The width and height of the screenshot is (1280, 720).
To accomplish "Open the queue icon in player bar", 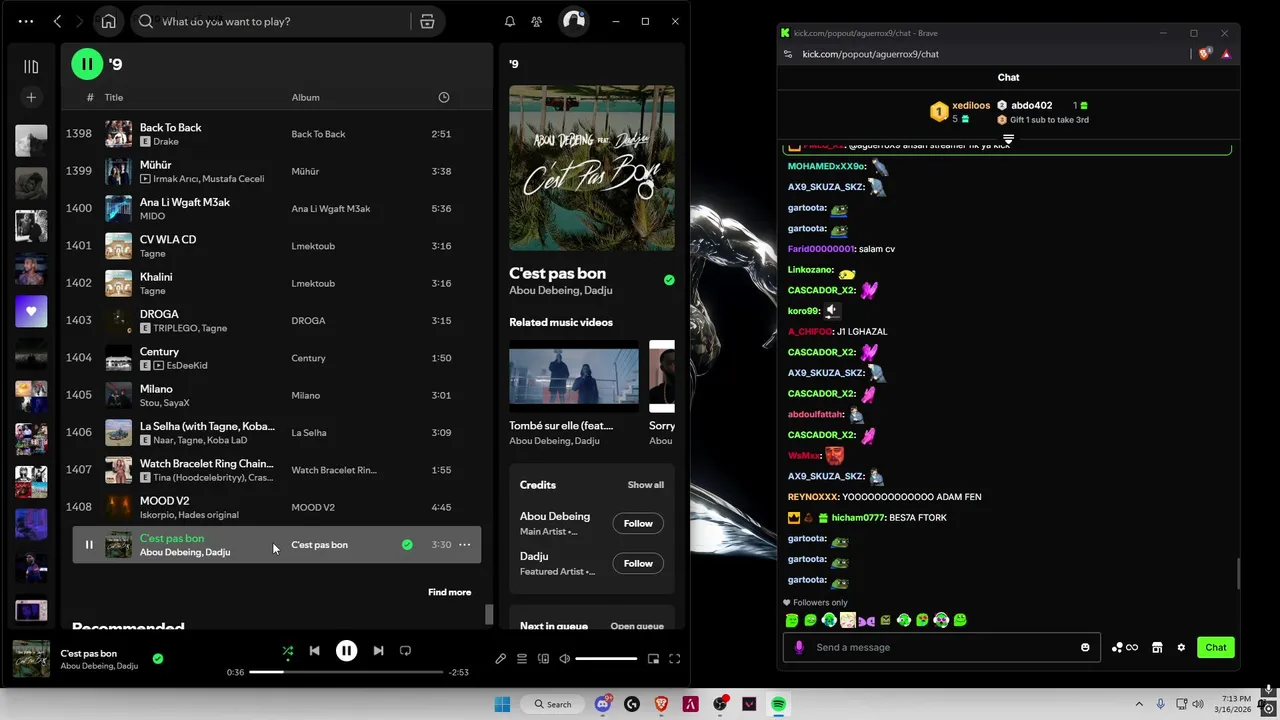I will point(522,659).
